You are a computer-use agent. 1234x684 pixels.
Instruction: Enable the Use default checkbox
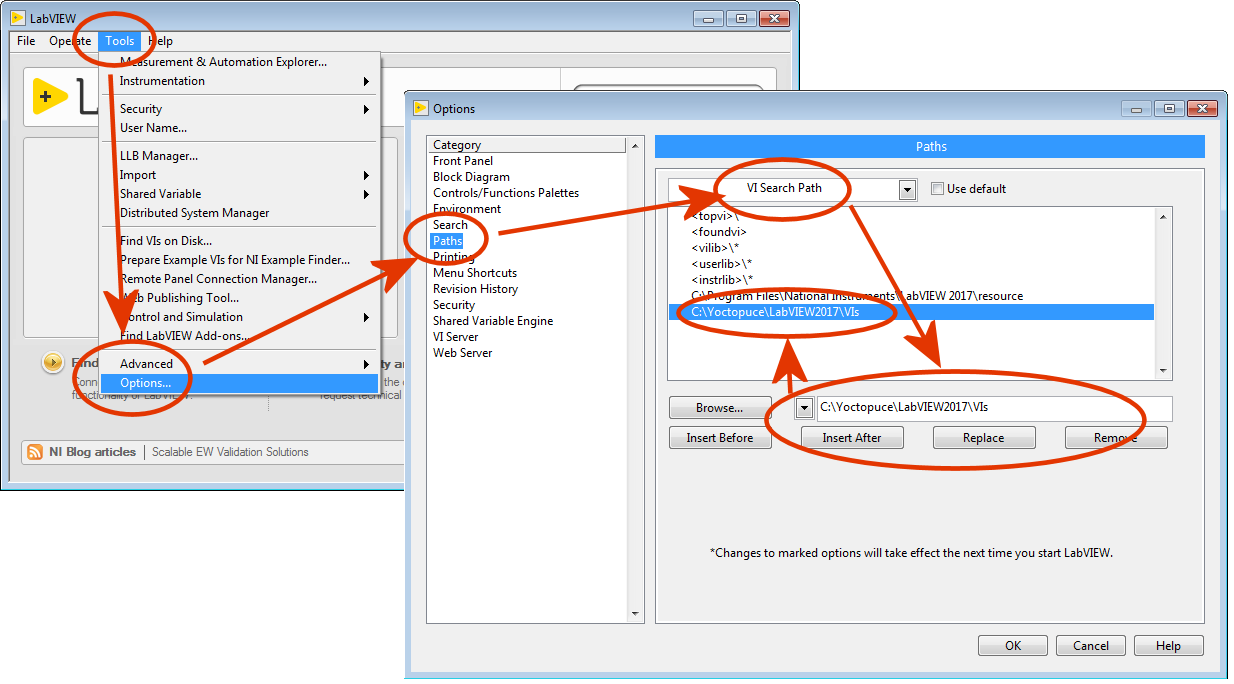click(x=937, y=189)
